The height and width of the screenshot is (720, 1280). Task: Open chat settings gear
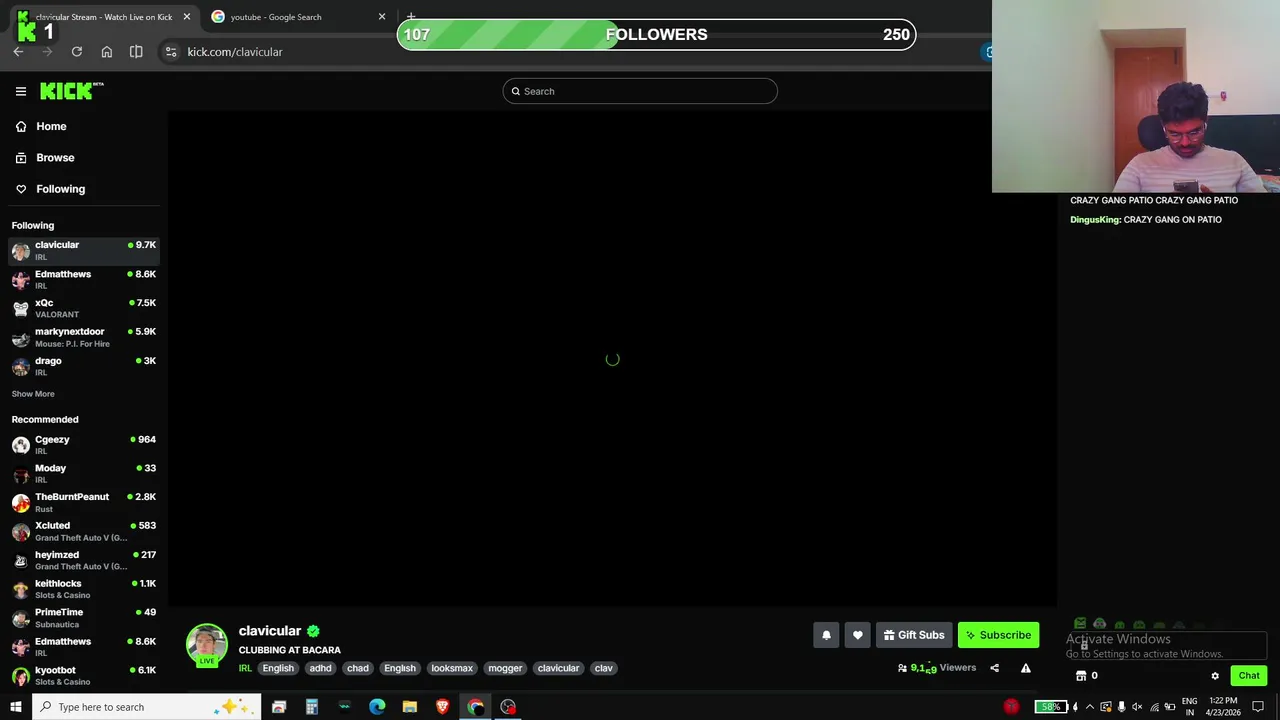[x=1215, y=676]
